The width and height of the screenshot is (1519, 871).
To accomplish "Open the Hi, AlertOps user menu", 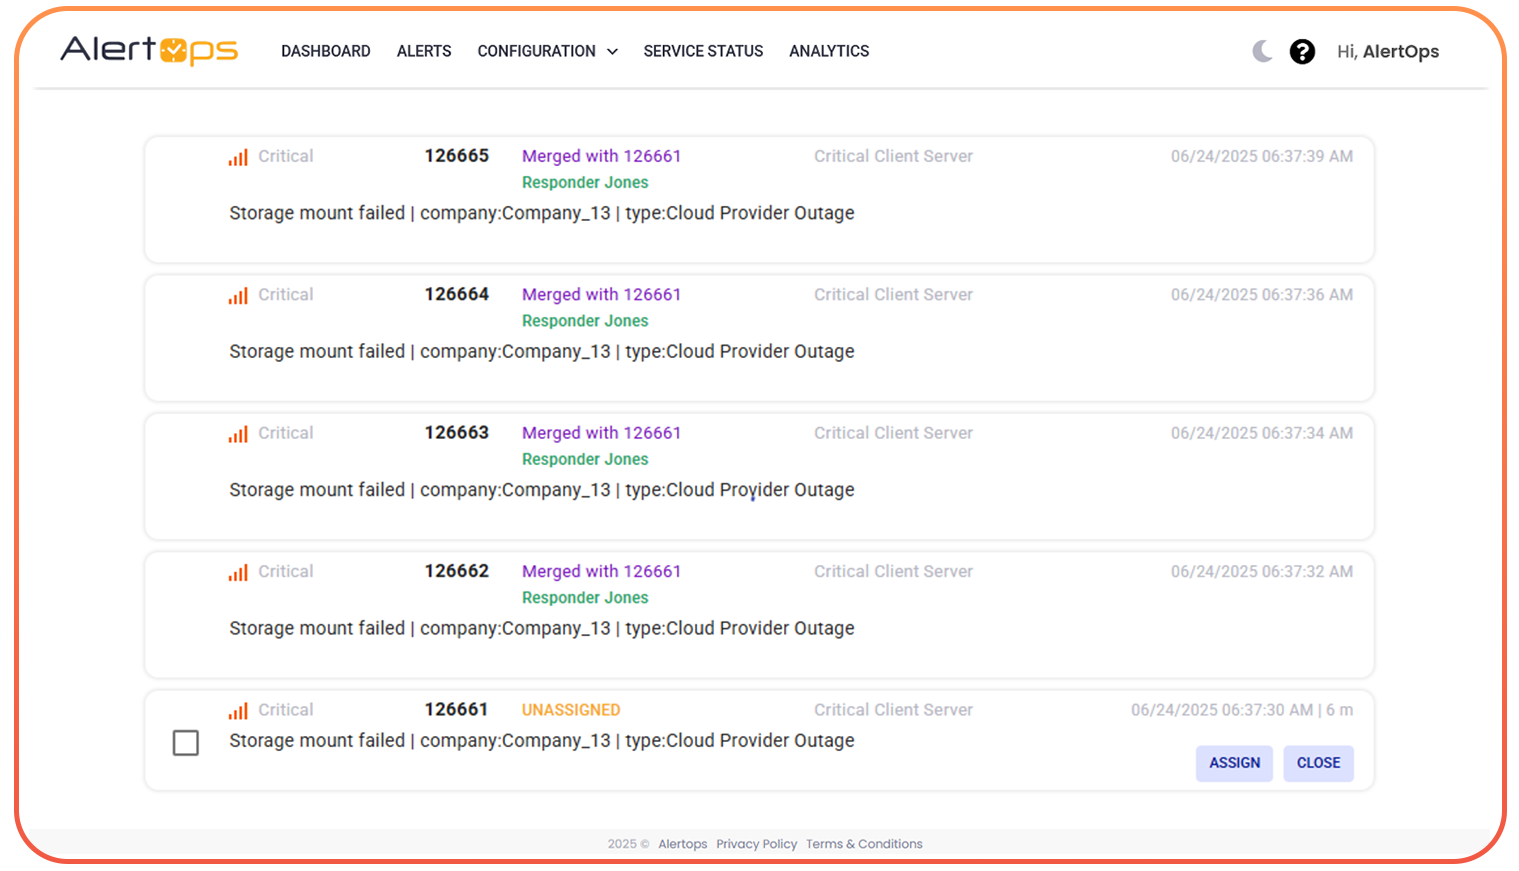I will (x=1387, y=51).
